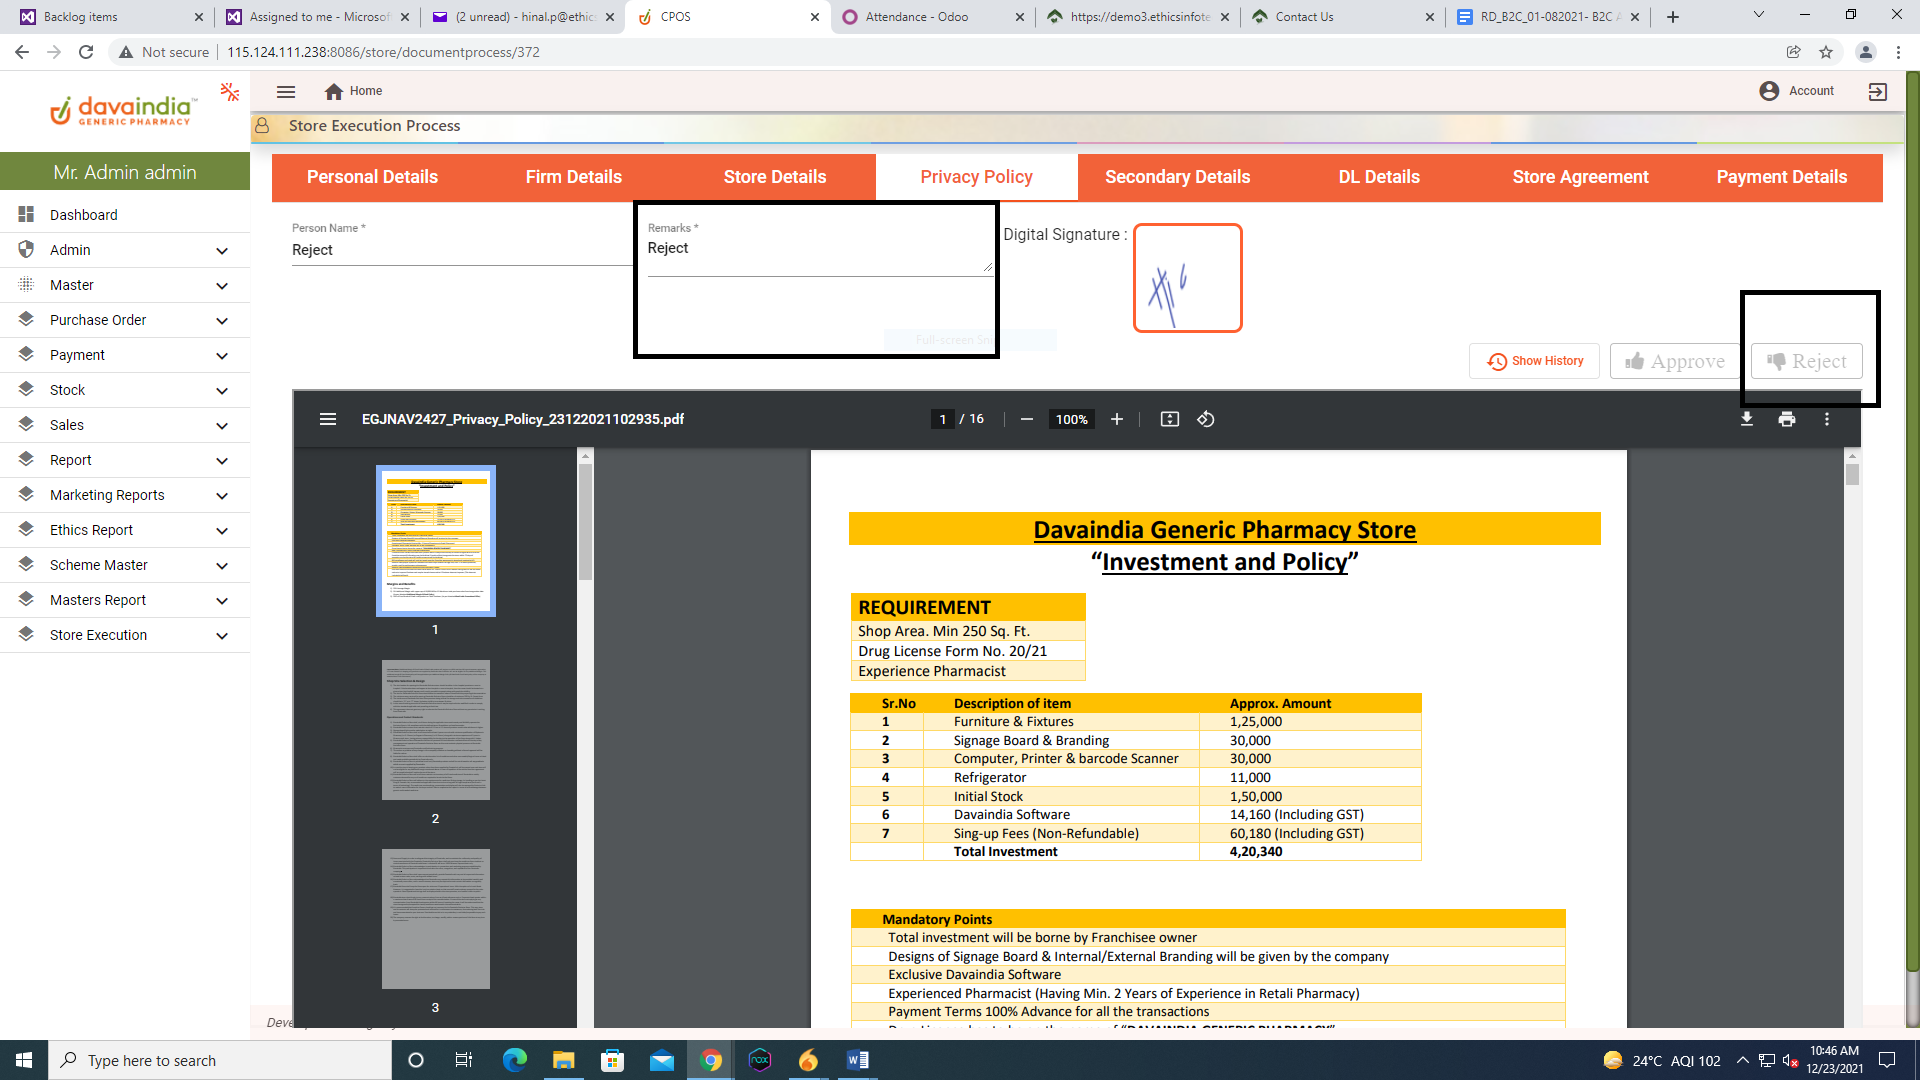Zoom in the PDF with plus icon
This screenshot has width=1920, height=1080.
click(1117, 419)
